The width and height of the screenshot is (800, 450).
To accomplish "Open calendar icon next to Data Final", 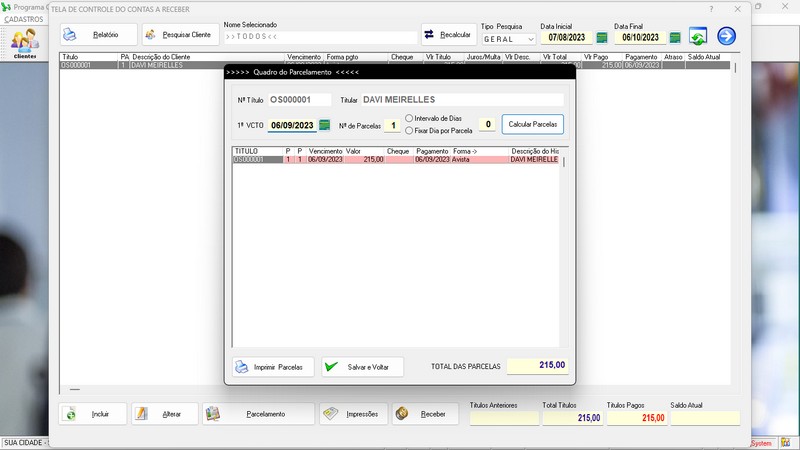I will [x=675, y=37].
